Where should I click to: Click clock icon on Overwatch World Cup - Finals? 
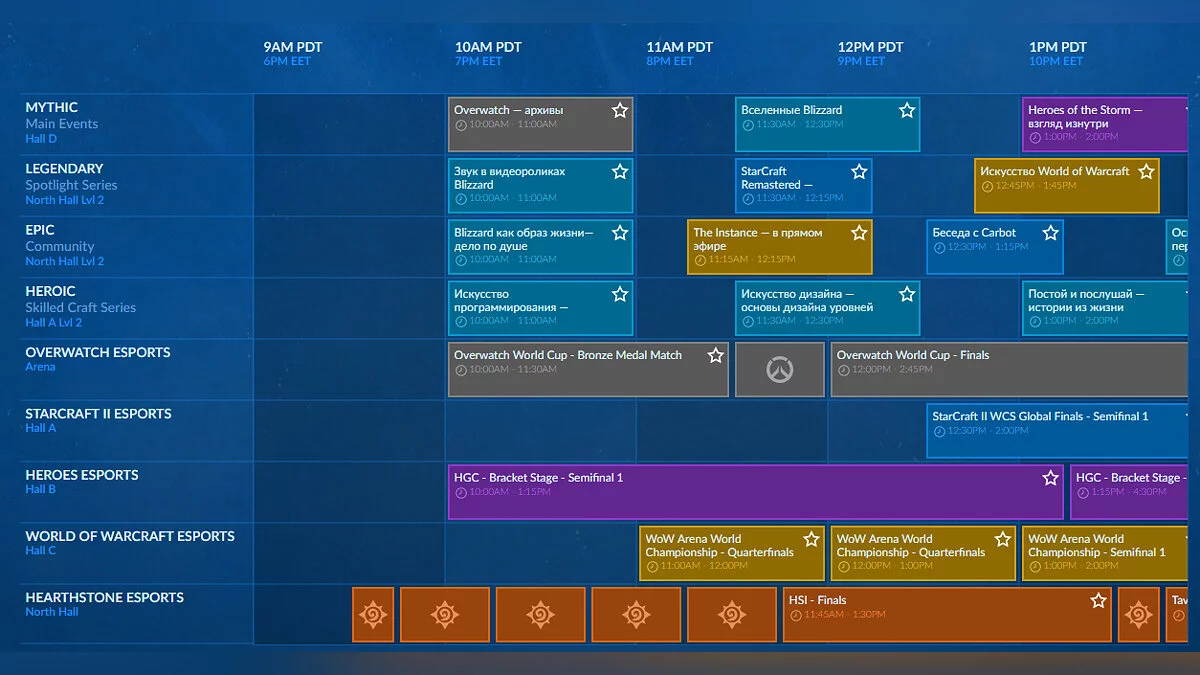click(x=843, y=369)
